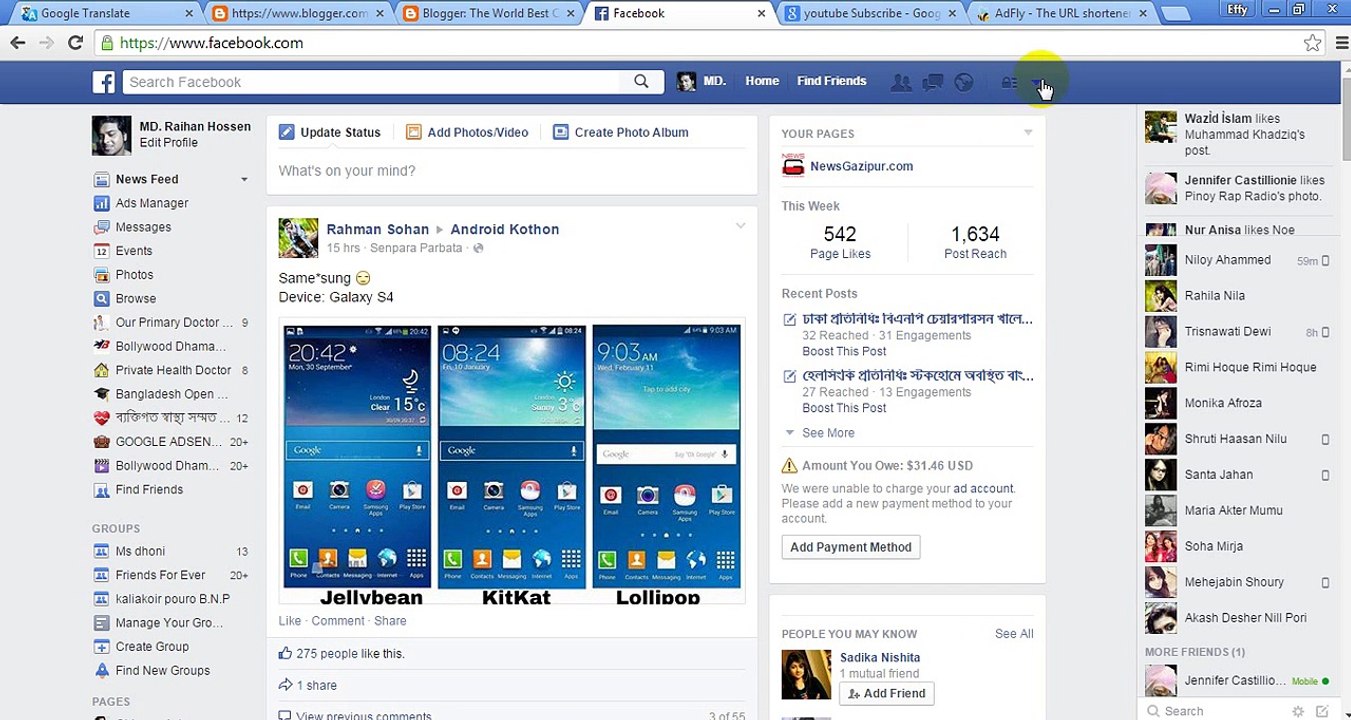
Task: Click Boost This Post under 32 Reached
Action: [844, 351]
